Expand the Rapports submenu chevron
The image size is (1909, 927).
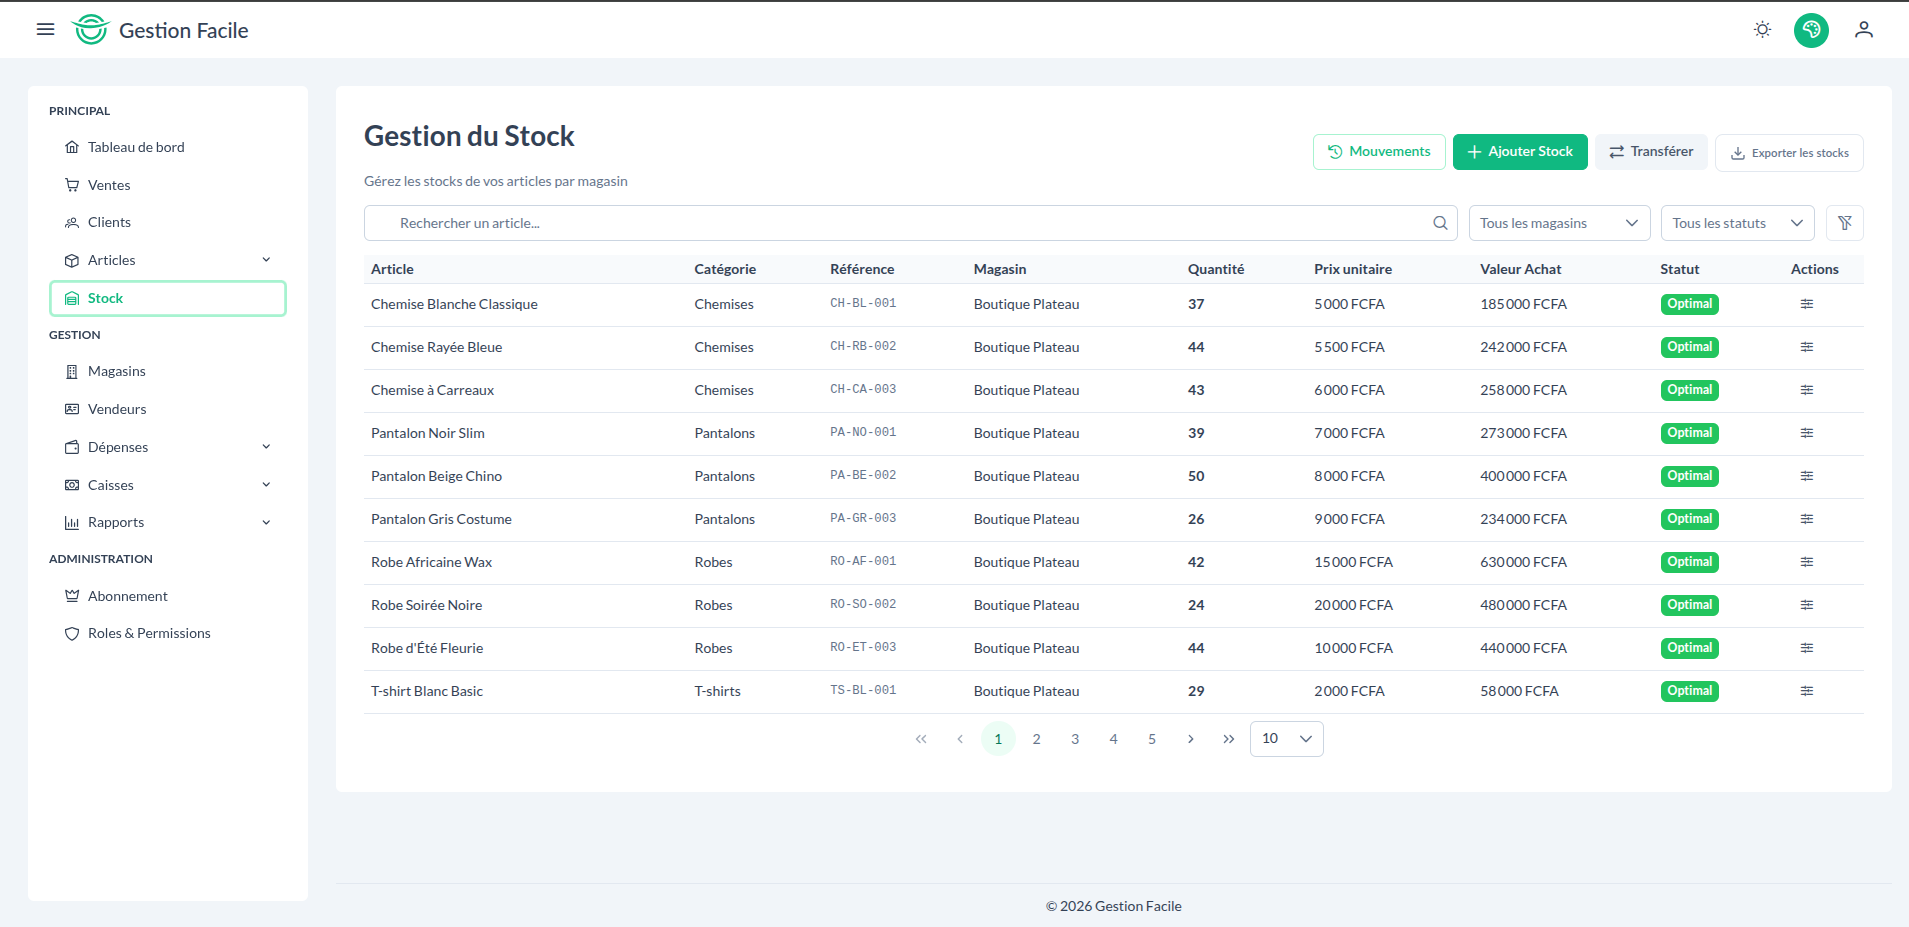tap(266, 522)
